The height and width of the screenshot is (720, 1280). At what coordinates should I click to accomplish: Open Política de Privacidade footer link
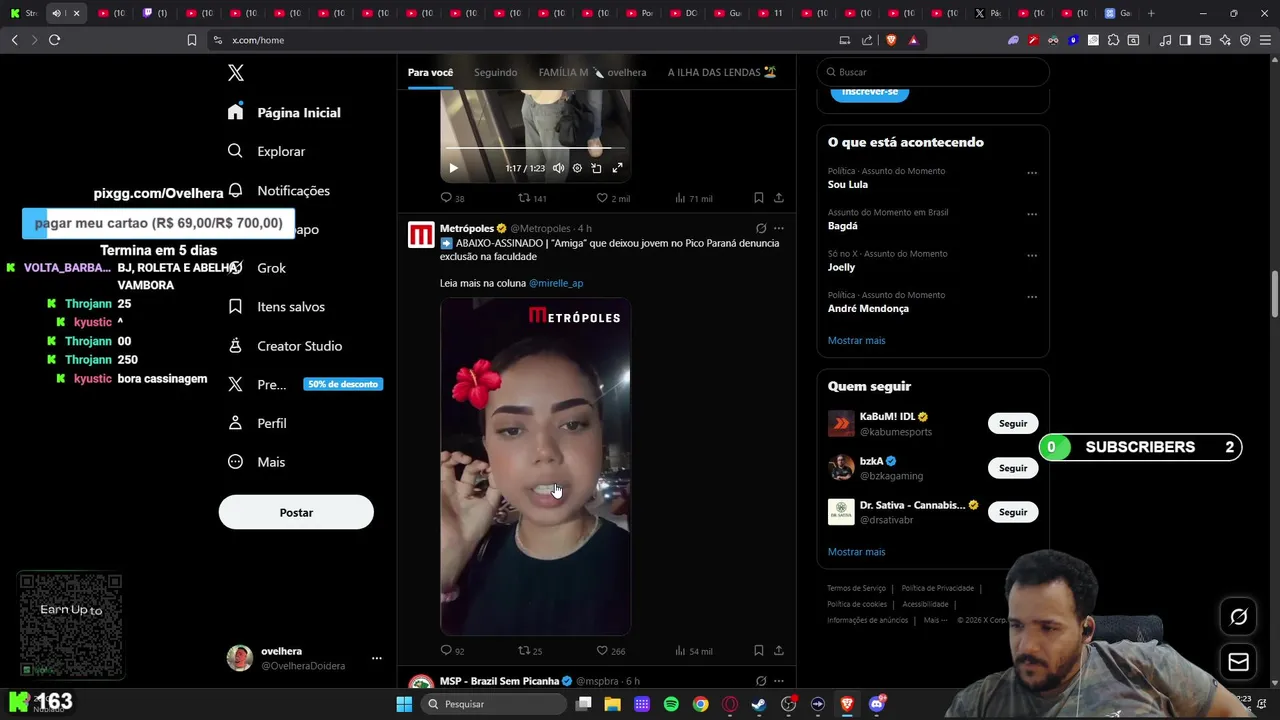(x=937, y=588)
